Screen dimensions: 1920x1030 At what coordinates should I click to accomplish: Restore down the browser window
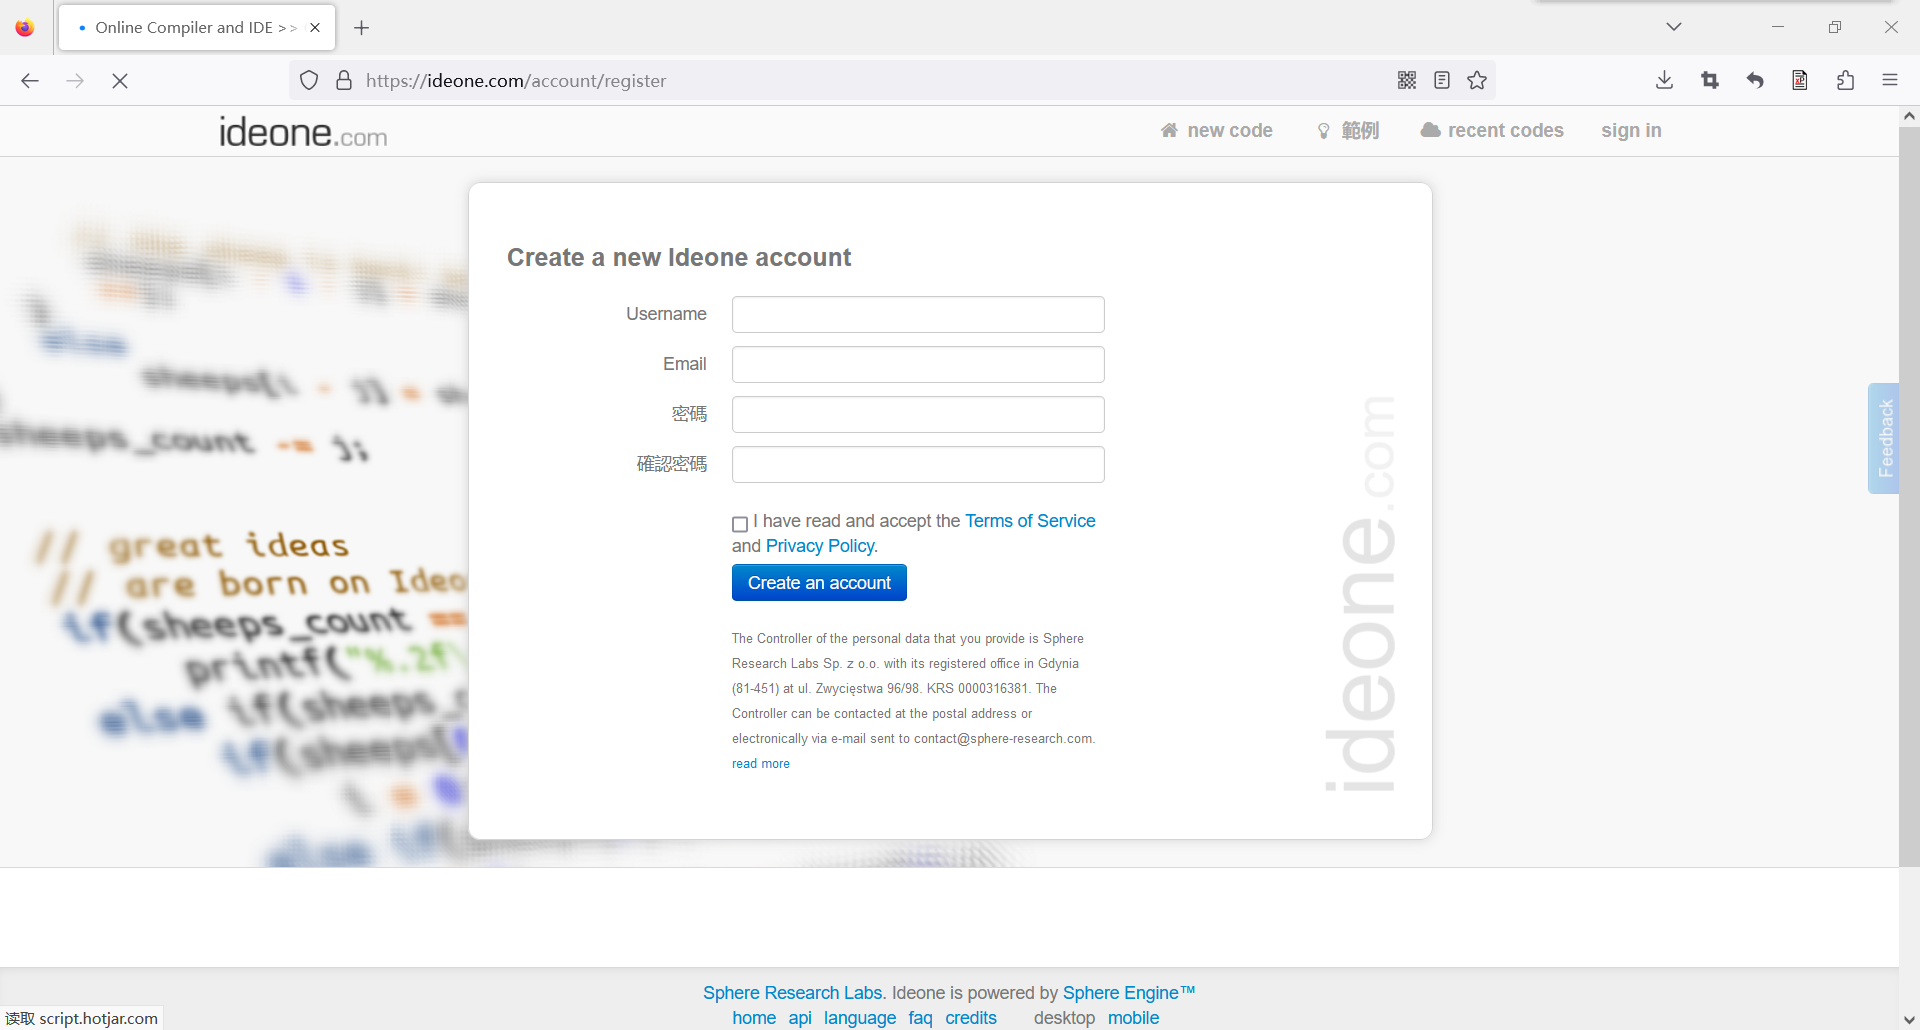click(x=1834, y=27)
